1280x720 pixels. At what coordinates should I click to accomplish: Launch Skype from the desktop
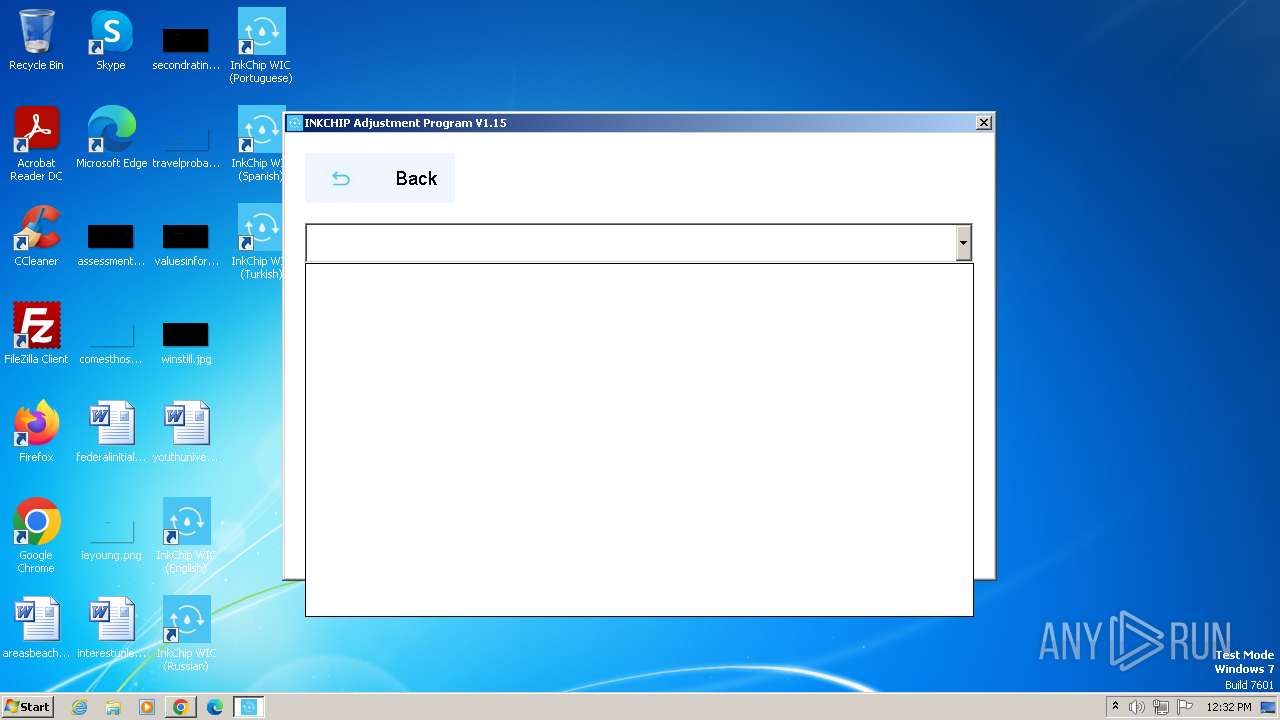(x=111, y=40)
